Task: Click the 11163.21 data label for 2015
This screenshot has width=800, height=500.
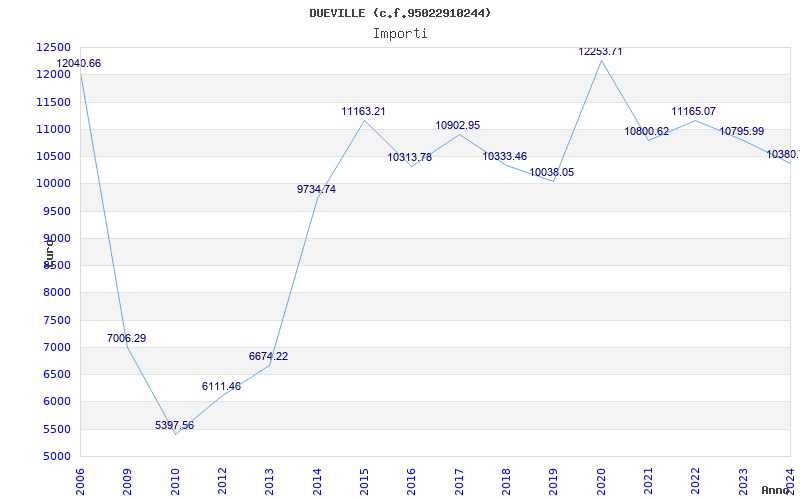Action: (x=363, y=112)
